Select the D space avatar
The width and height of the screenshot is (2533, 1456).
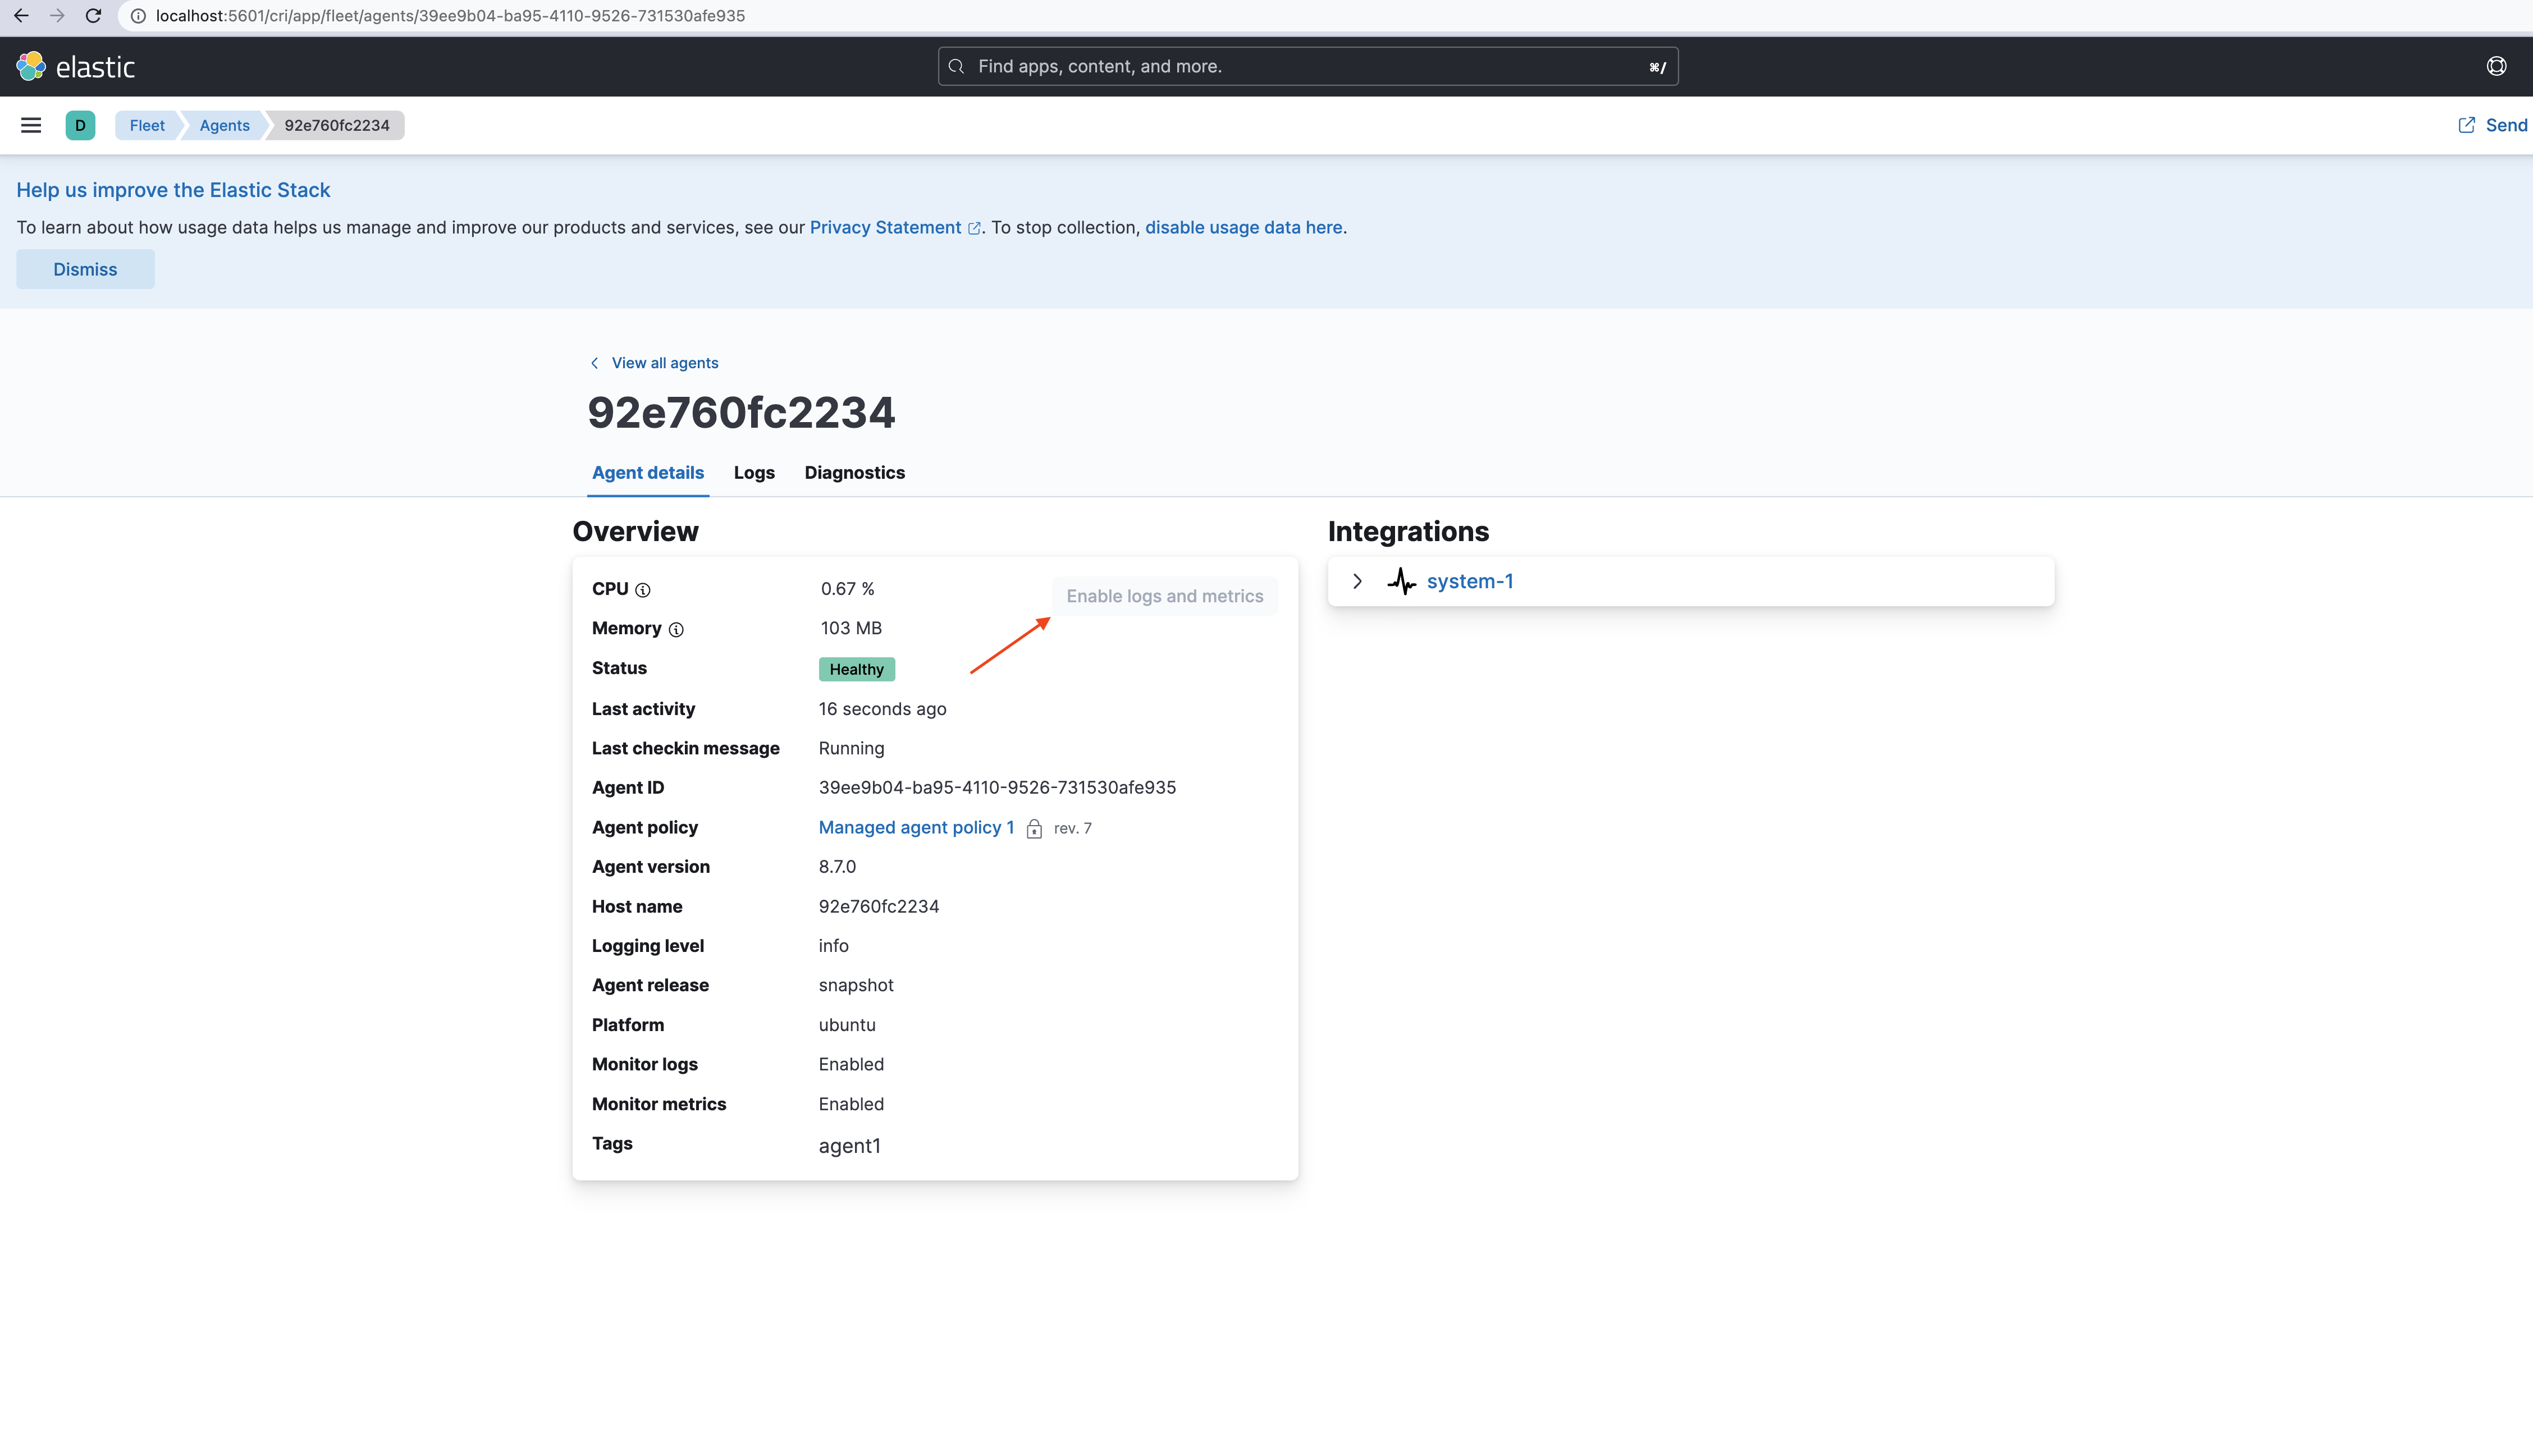[x=80, y=125]
